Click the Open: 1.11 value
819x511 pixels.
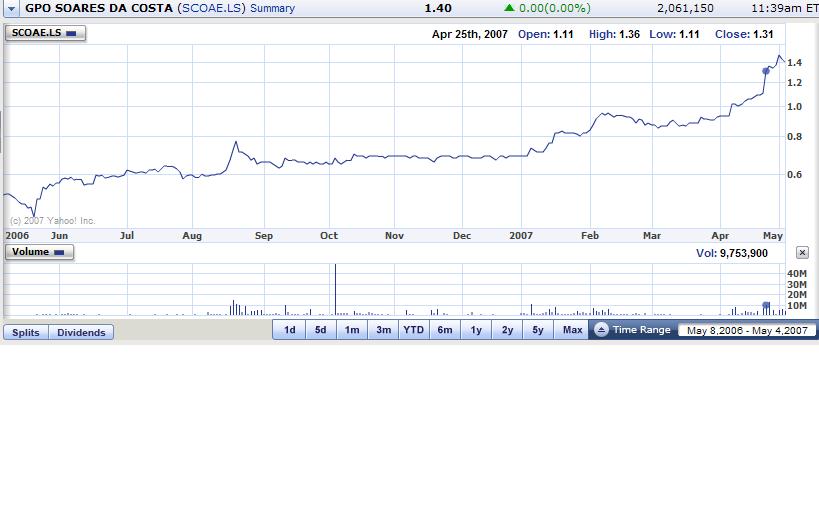(x=546, y=34)
